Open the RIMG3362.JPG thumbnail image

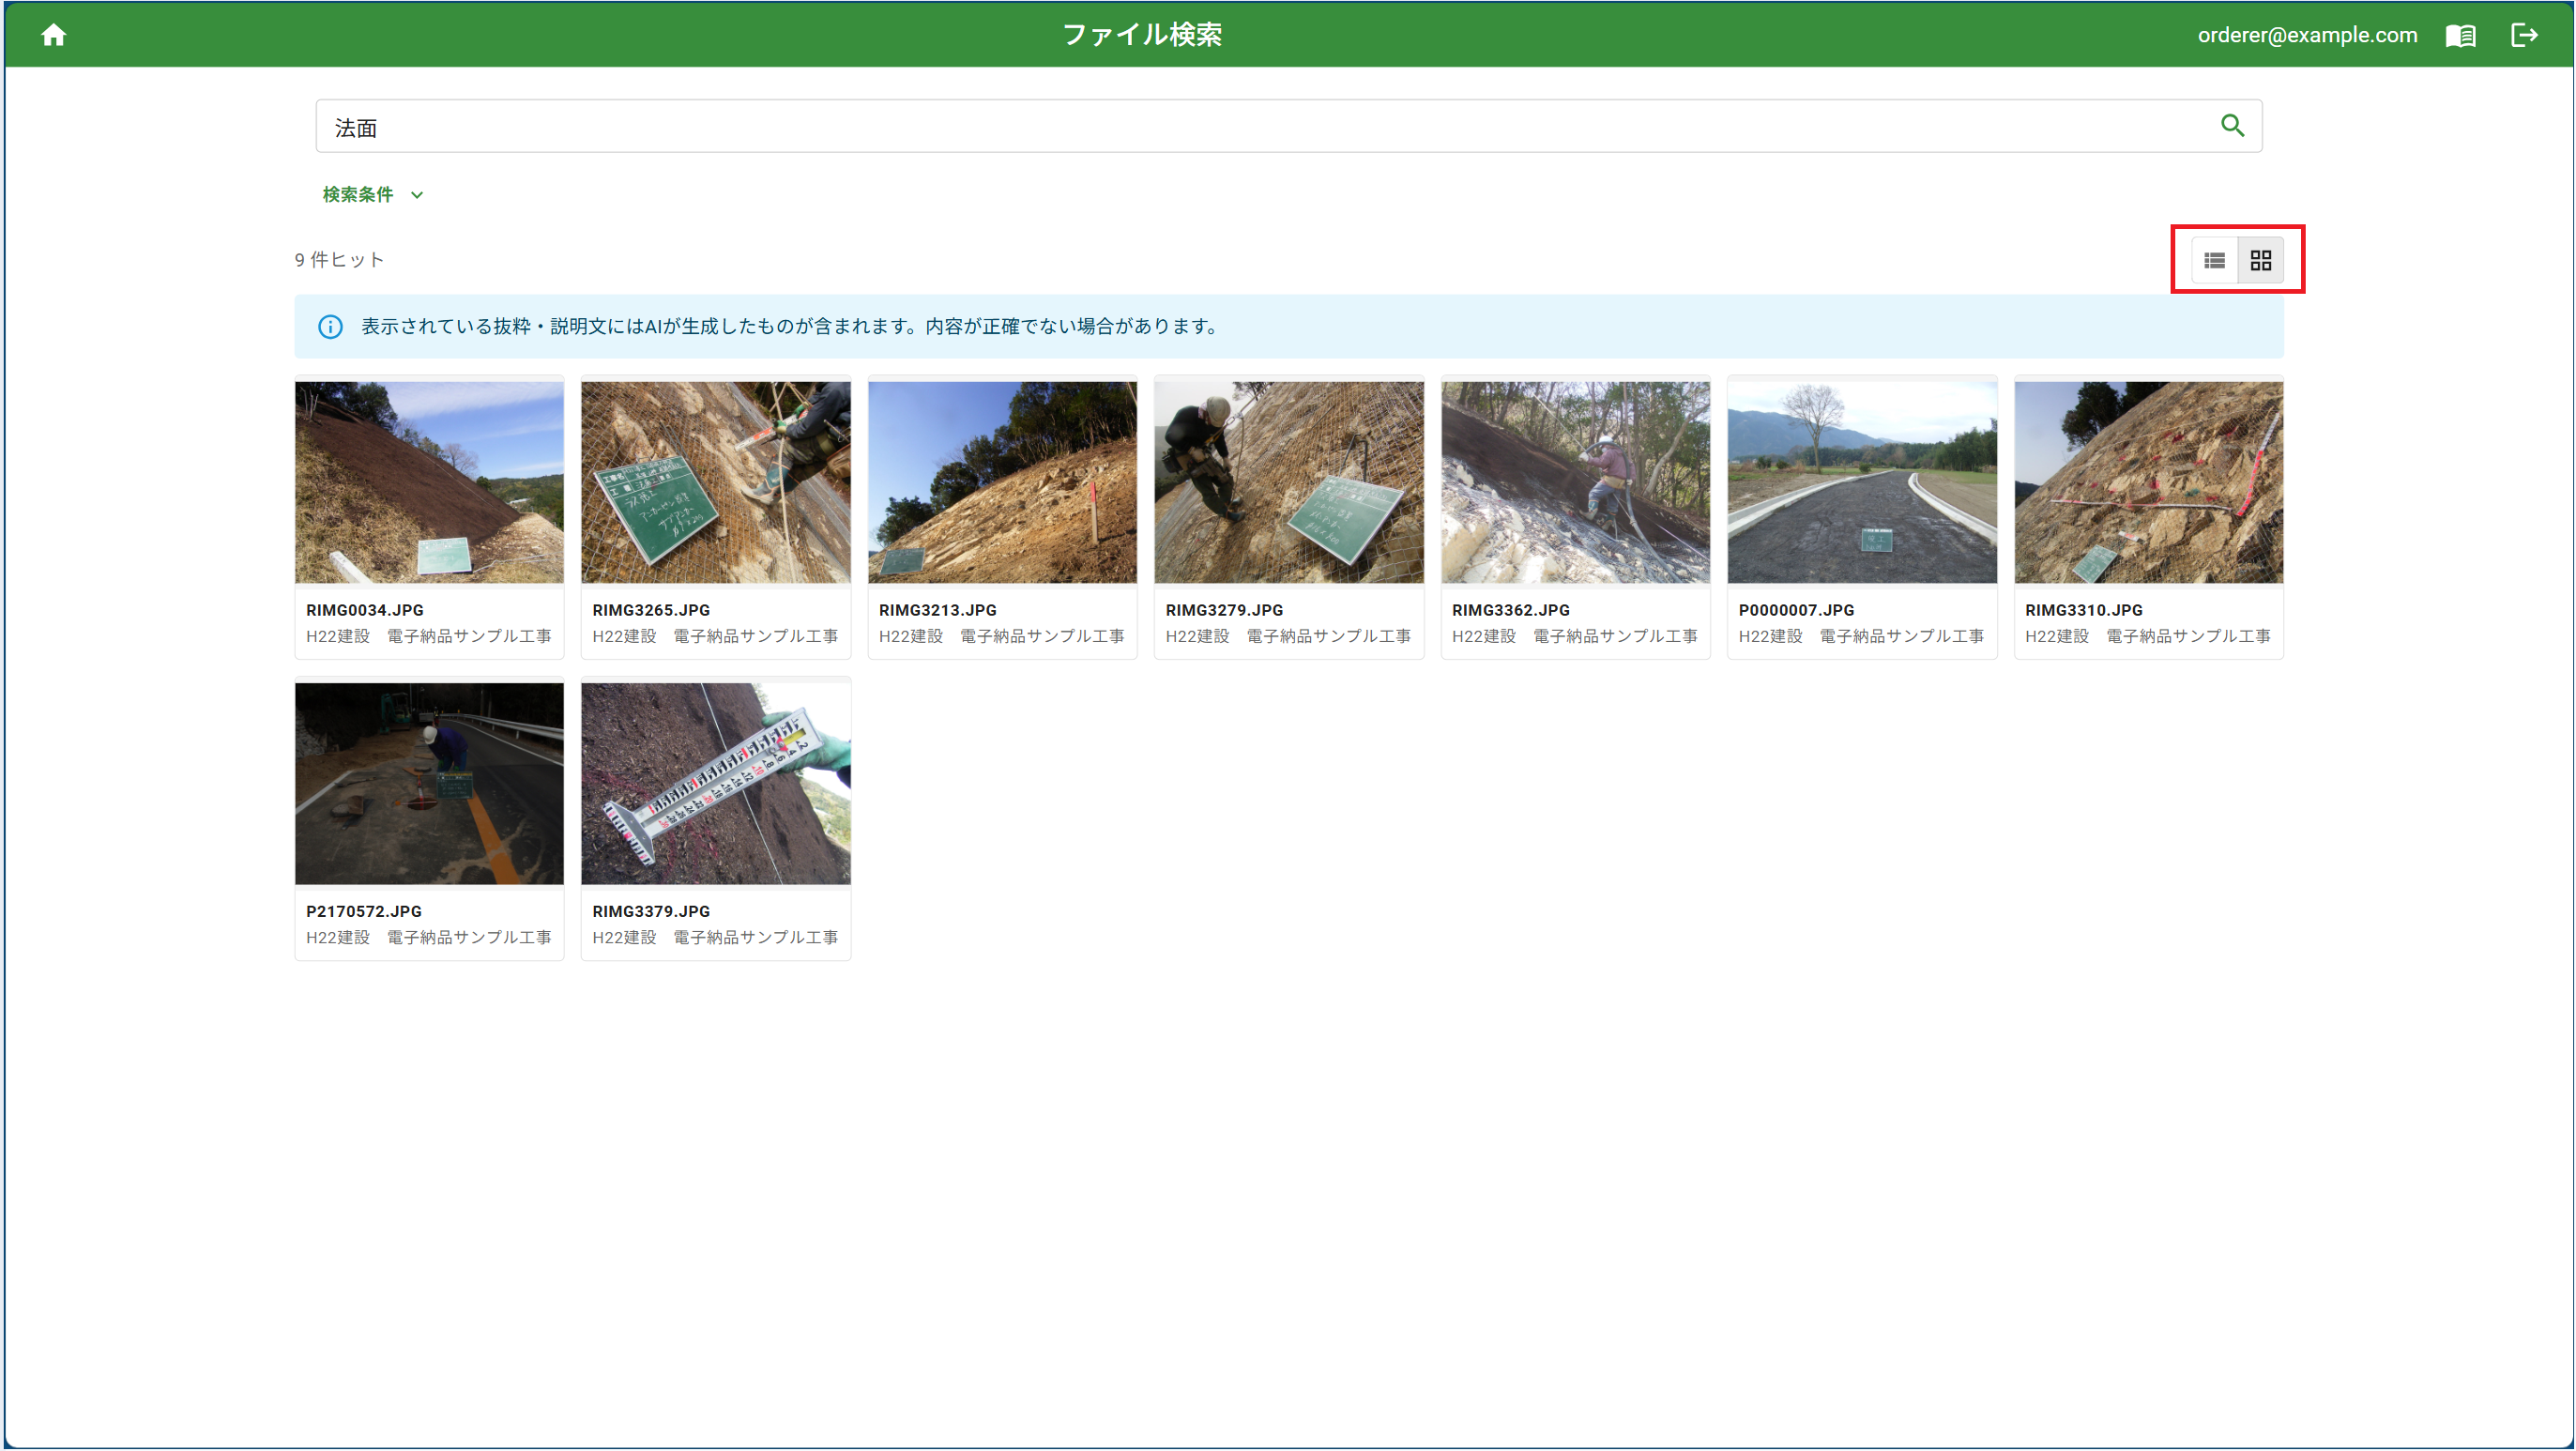click(1575, 482)
